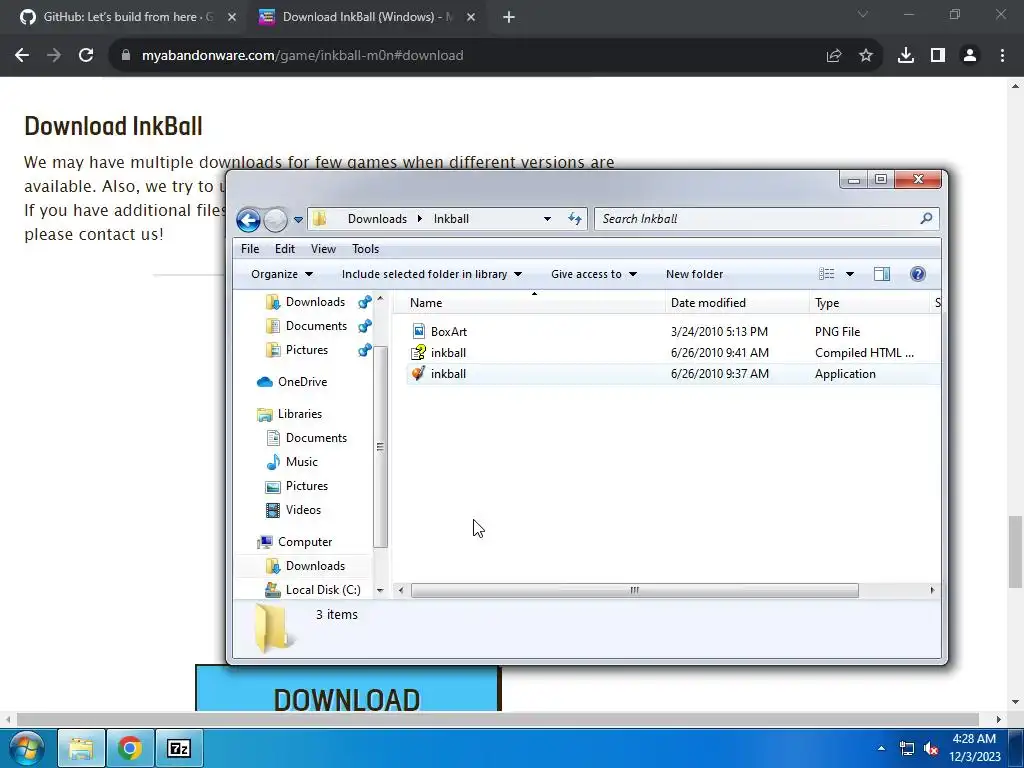Click Downloads in the address breadcrumb
This screenshot has width=1024, height=768.
[377, 219]
